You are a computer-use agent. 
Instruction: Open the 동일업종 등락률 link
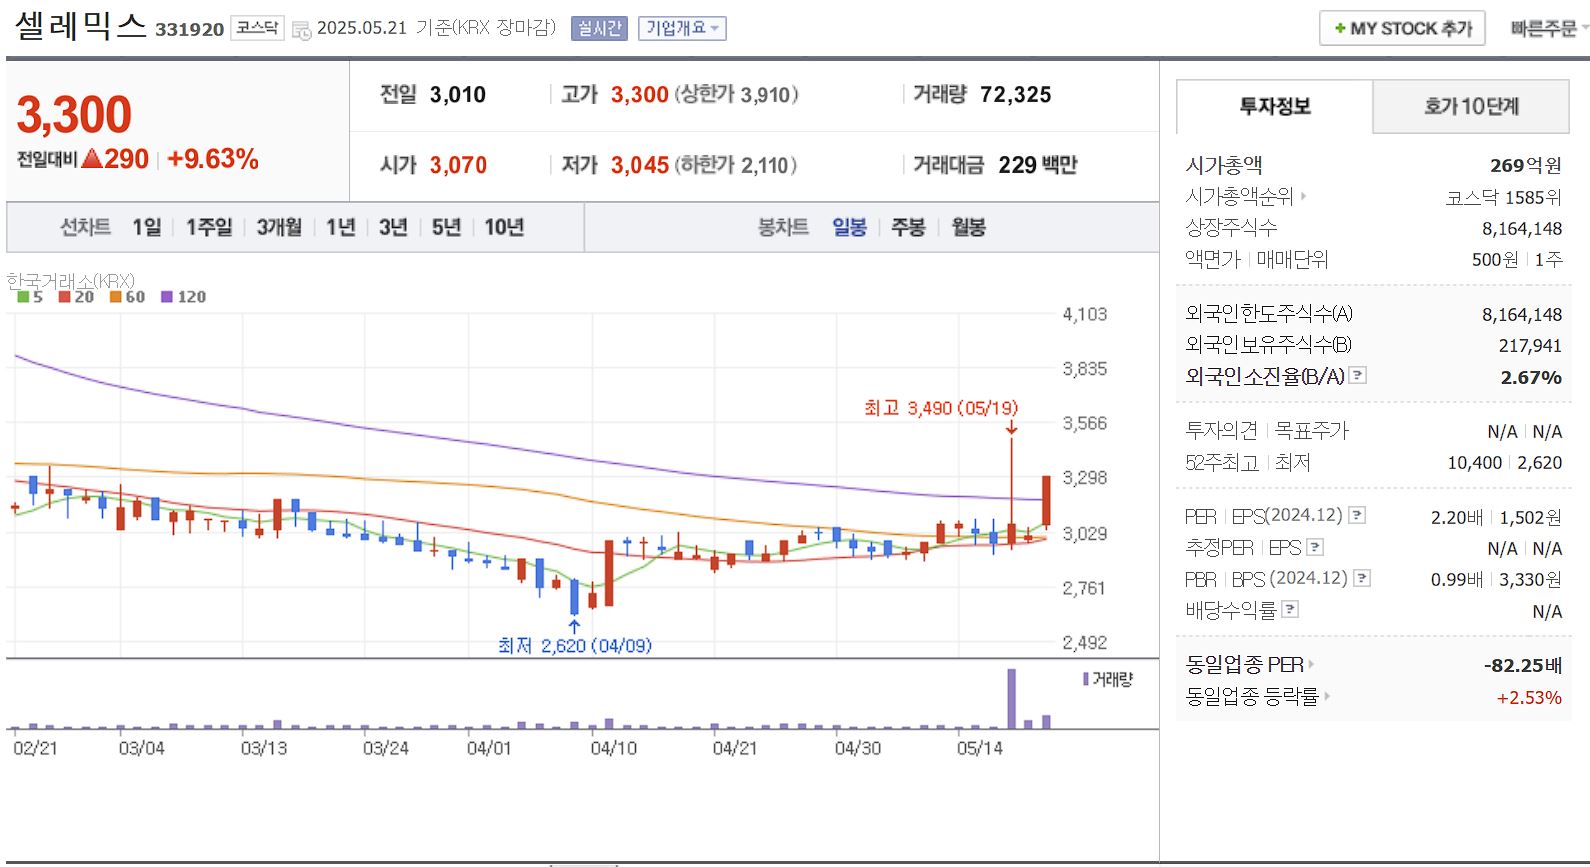(x=1252, y=696)
